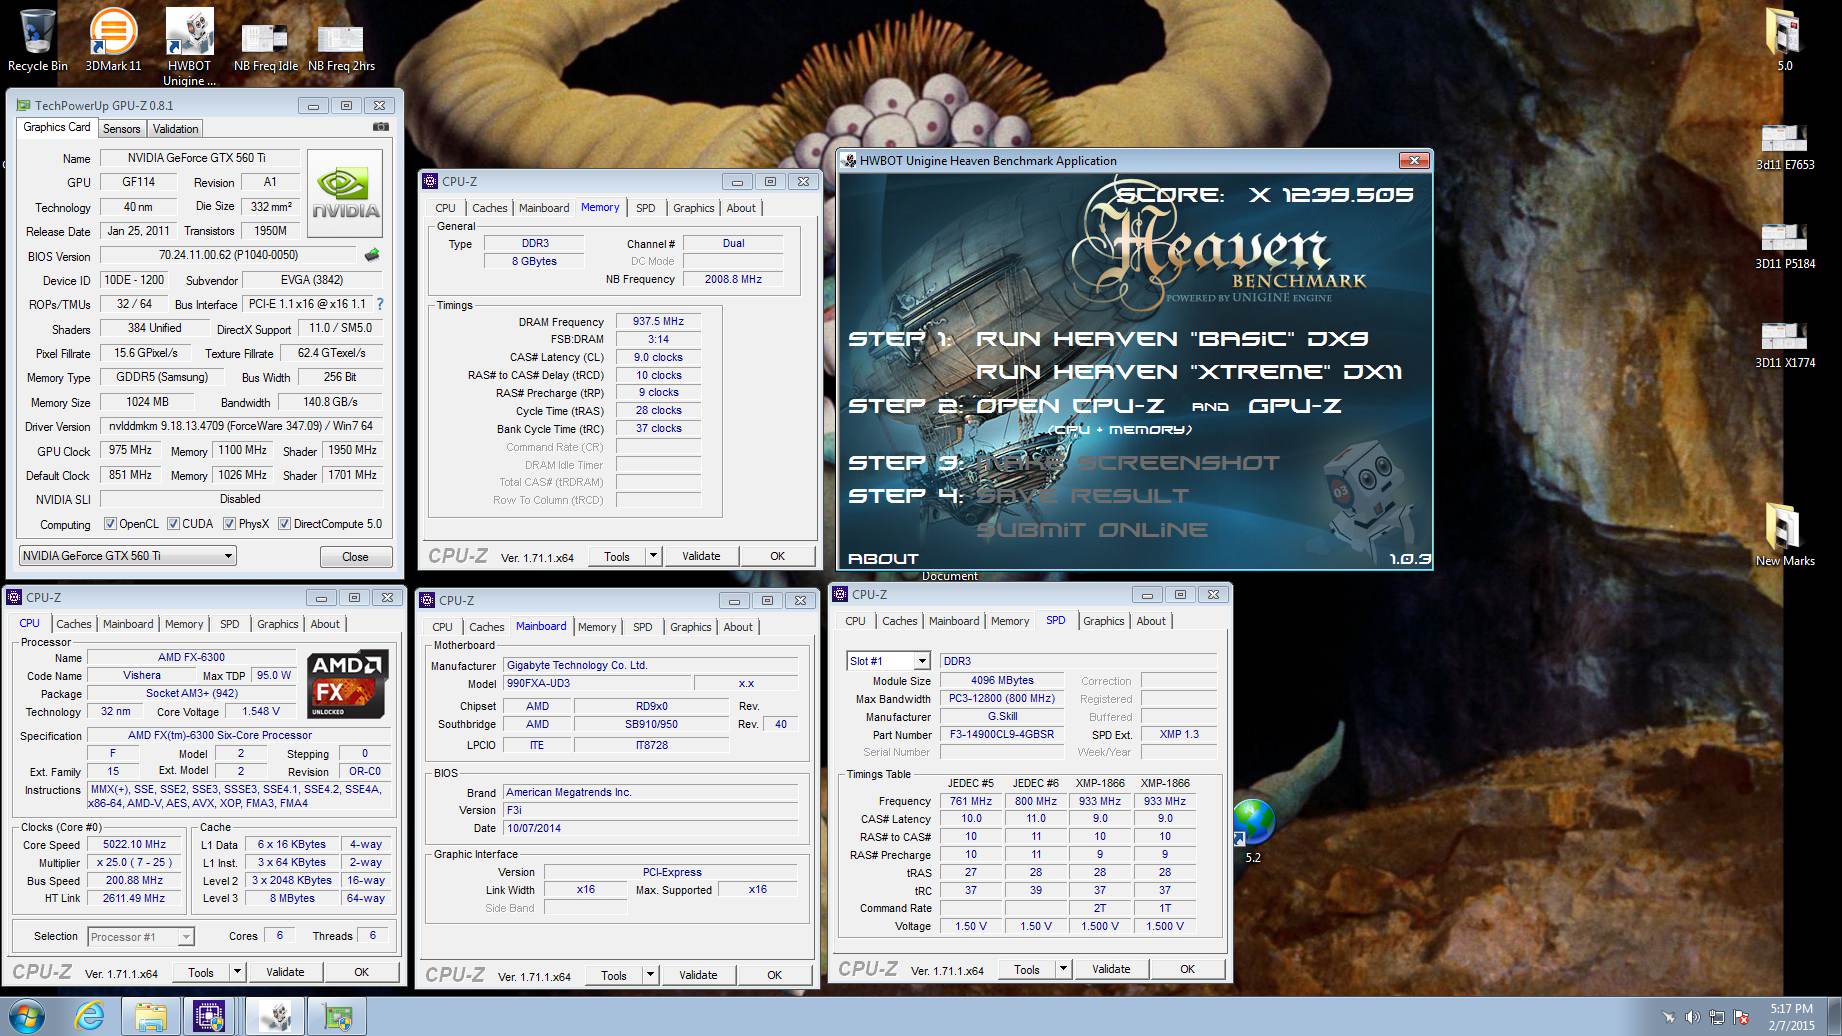Click the SCORE X 1239.505 text
The width and height of the screenshot is (1842, 1036).
click(1264, 194)
